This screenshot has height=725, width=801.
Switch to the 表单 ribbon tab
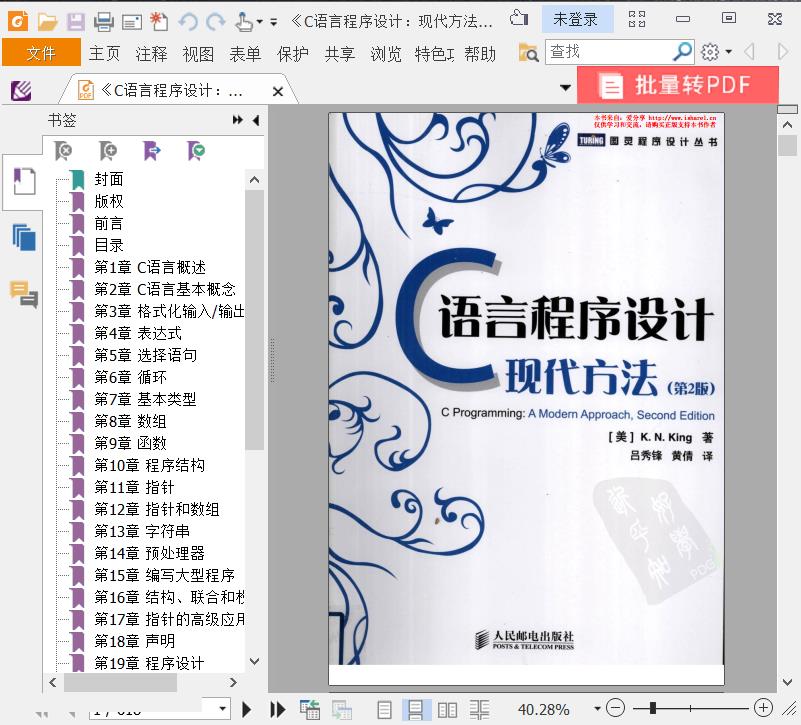[x=245, y=53]
